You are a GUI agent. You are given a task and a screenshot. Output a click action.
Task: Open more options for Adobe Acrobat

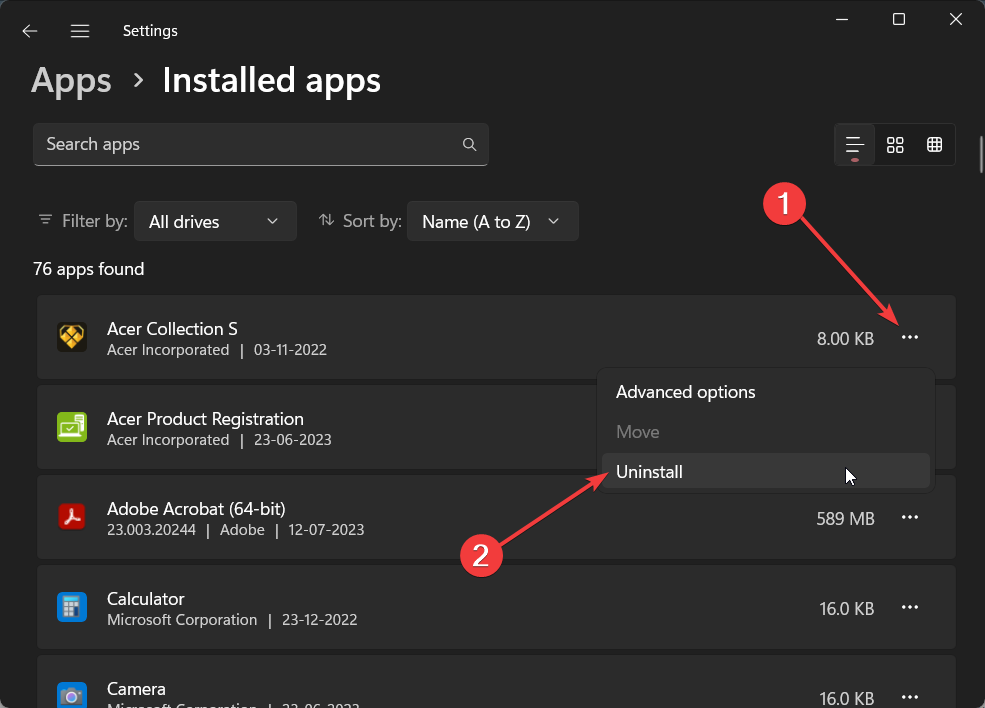(x=910, y=518)
